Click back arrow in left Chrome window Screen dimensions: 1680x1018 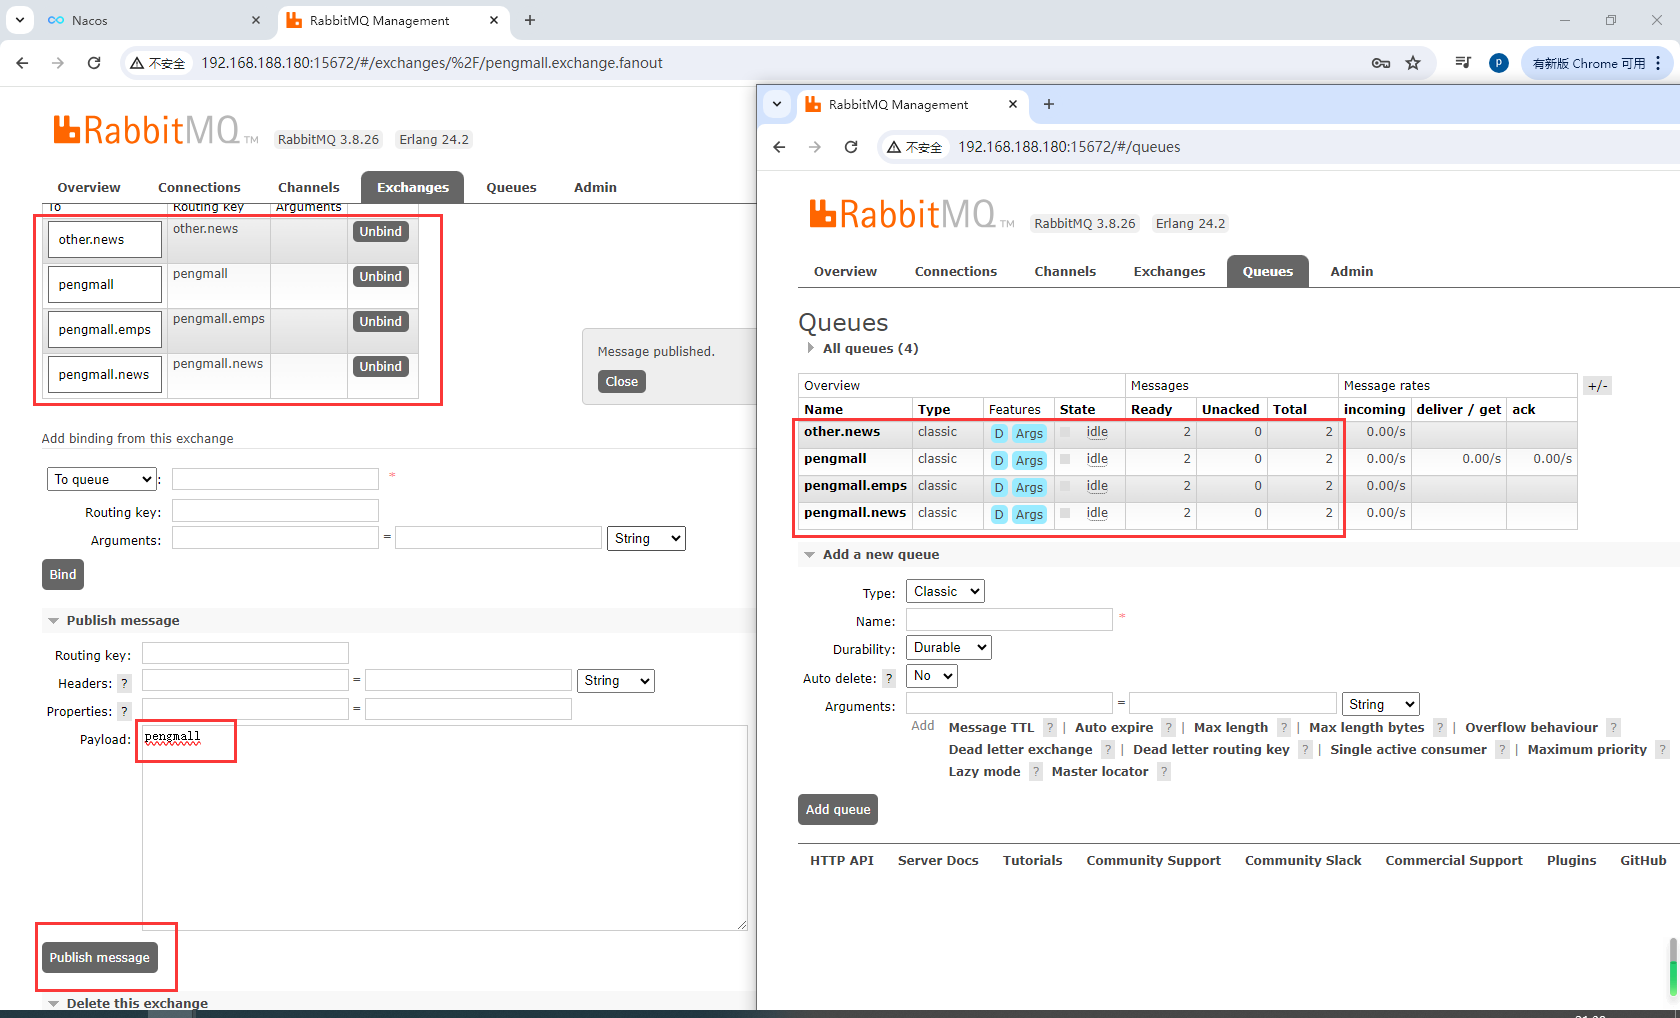[x=22, y=63]
